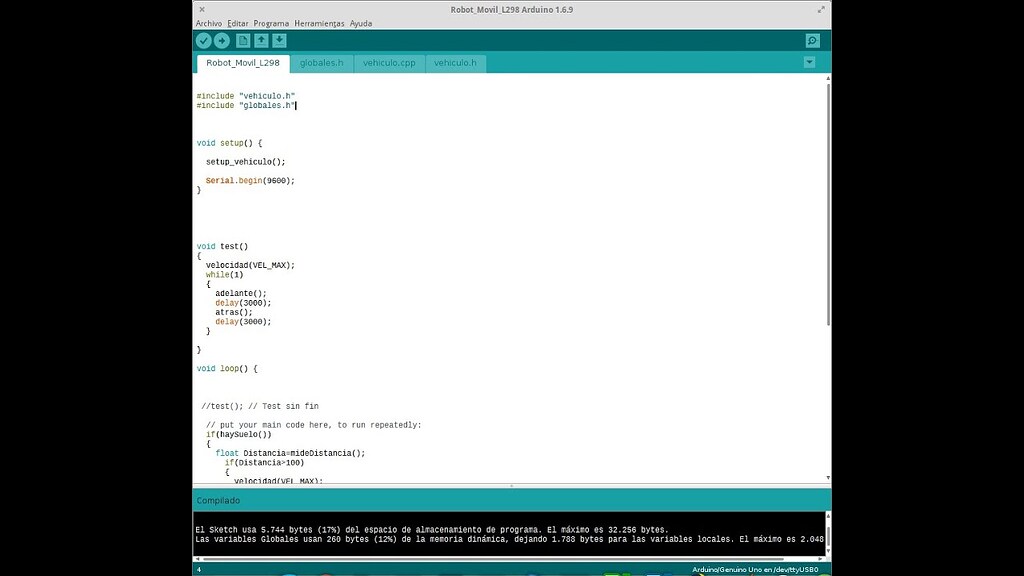Open the sketch tab list dropdown arrow
This screenshot has width=1024, height=576.
pos(810,62)
